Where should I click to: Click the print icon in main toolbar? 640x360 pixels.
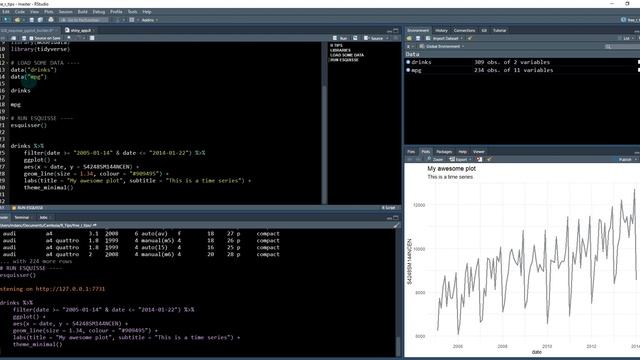pyautogui.click(x=51, y=20)
